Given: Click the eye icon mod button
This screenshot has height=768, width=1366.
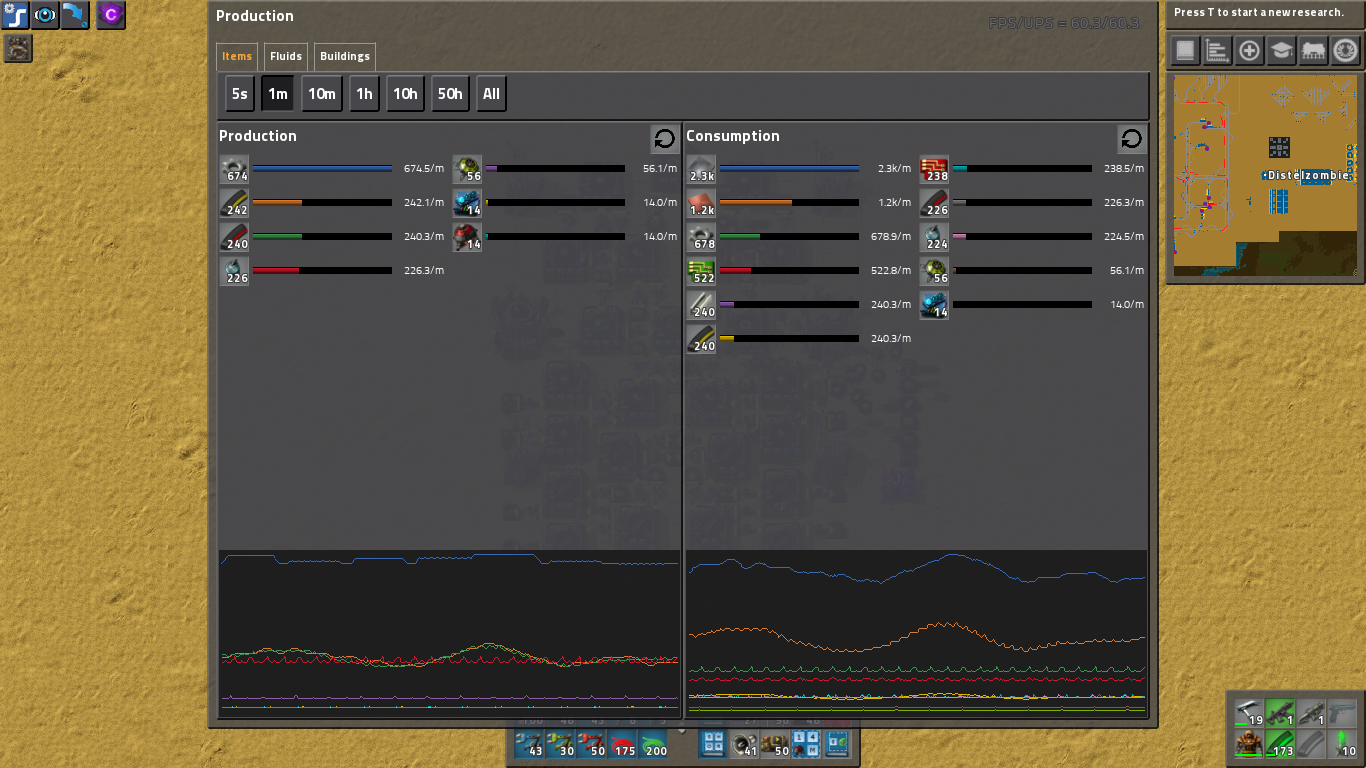Looking at the screenshot, I should click(x=46, y=14).
